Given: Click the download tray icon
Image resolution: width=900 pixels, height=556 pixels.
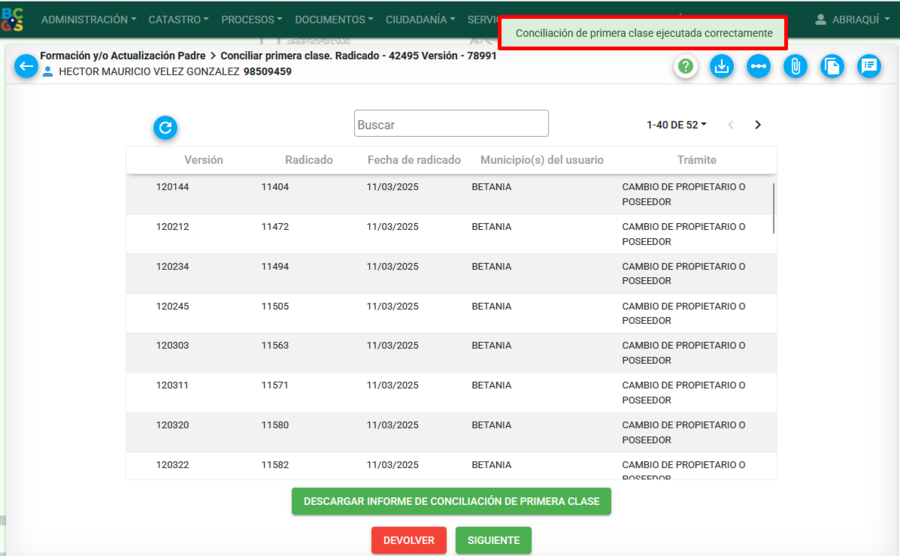Looking at the screenshot, I should coord(721,67).
